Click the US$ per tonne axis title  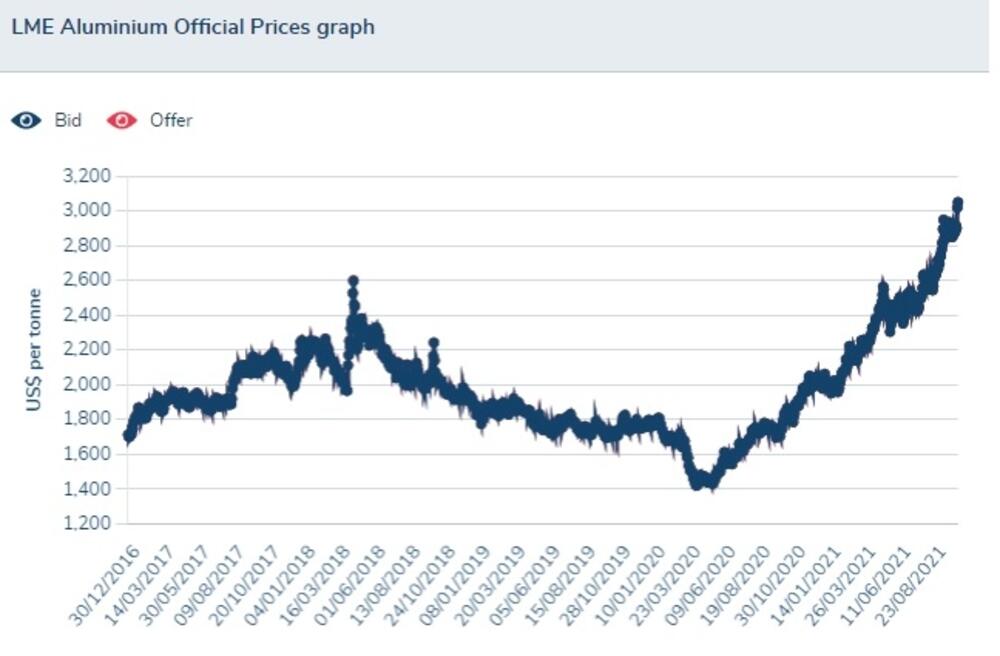point(34,350)
